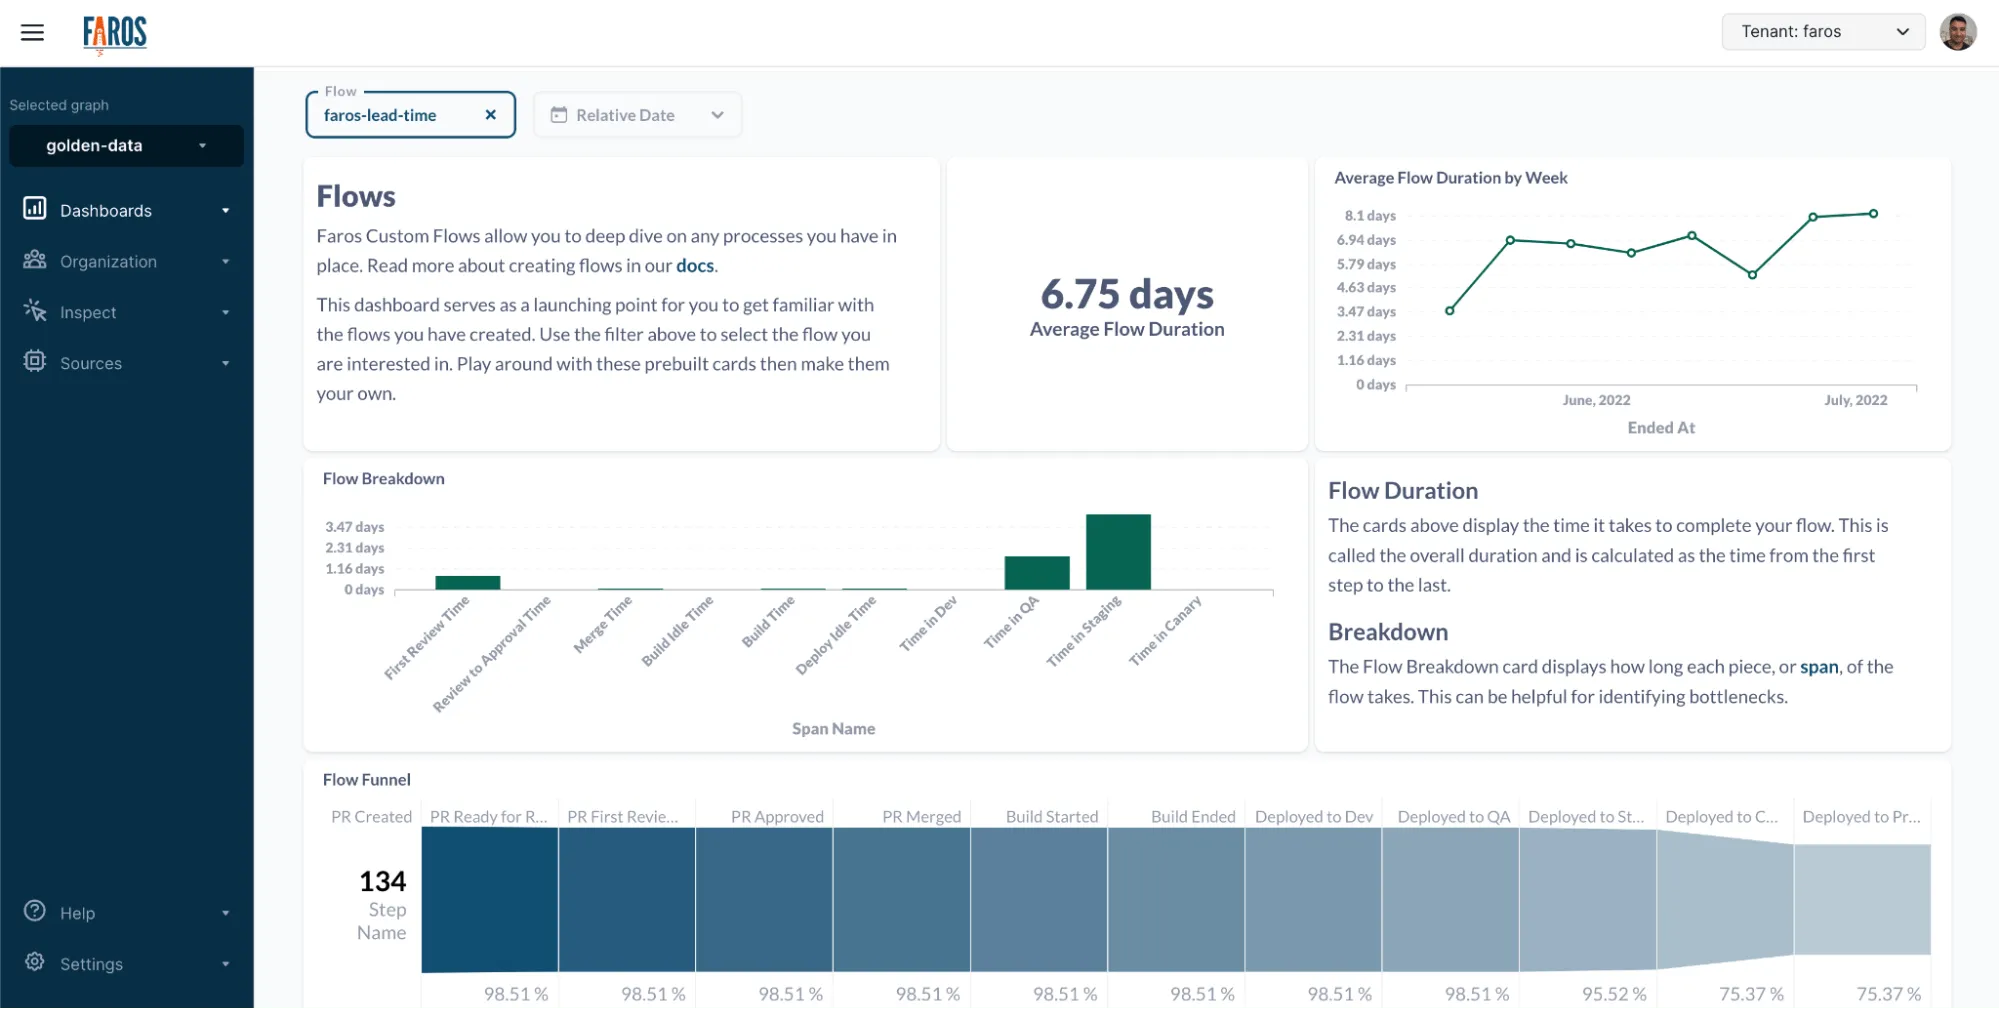
Task: Open the Relative Date dropdown
Action: click(717, 114)
